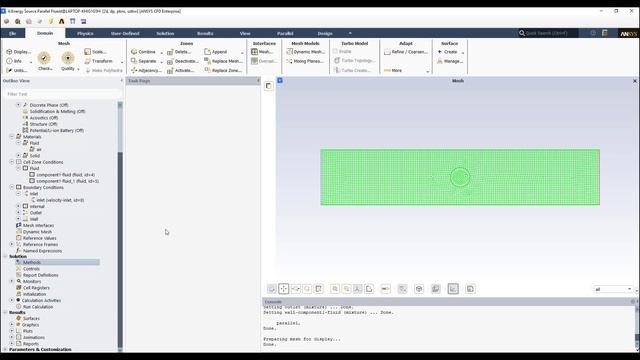Expand the Adapt More dropdown
The image size is (640, 360).
point(428,71)
